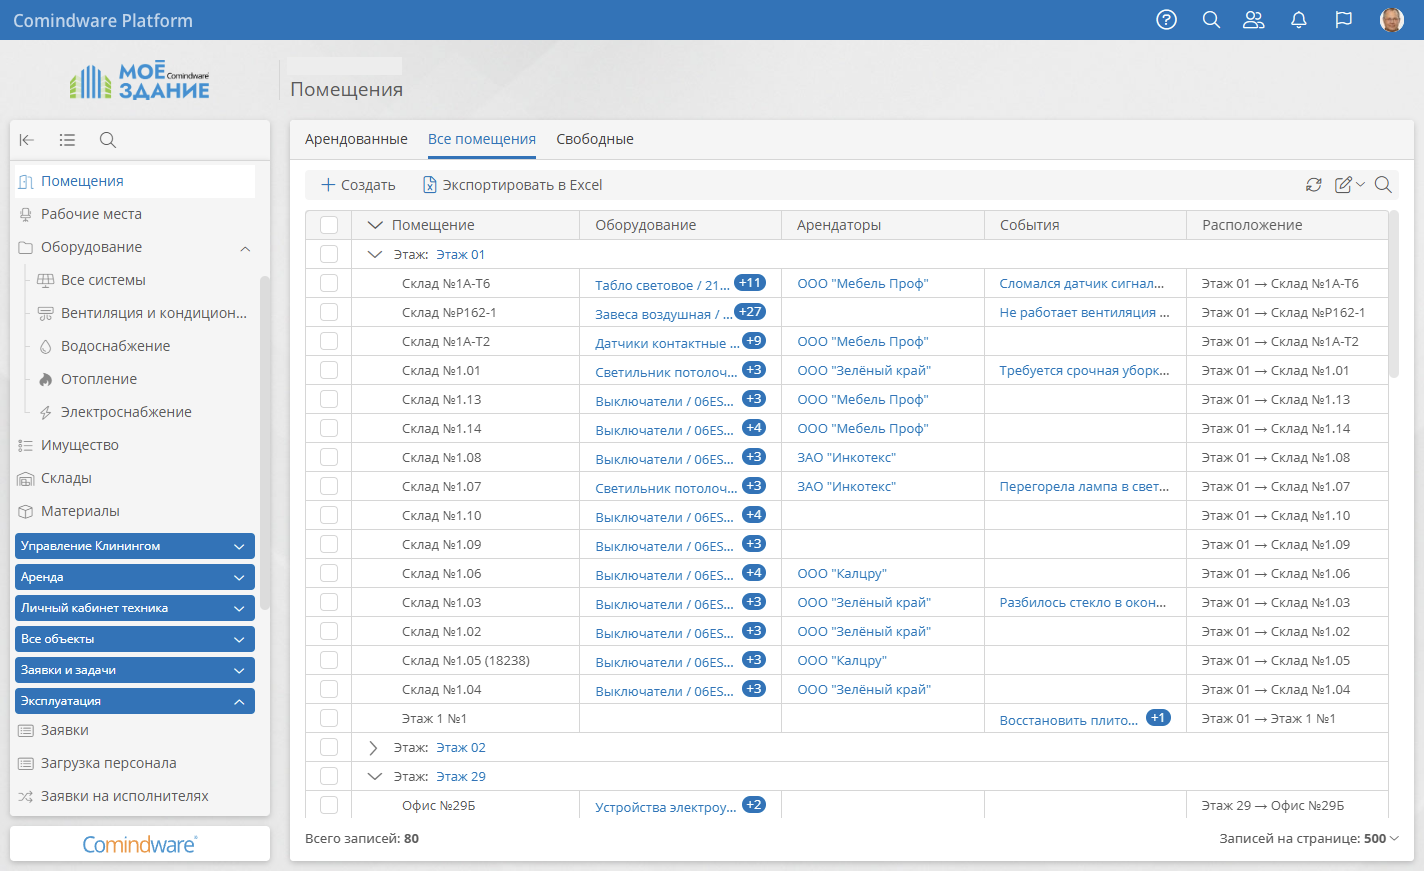Collapse the sidebar with arrow icon
Viewport: 1424px width, 871px height.
tap(27, 140)
